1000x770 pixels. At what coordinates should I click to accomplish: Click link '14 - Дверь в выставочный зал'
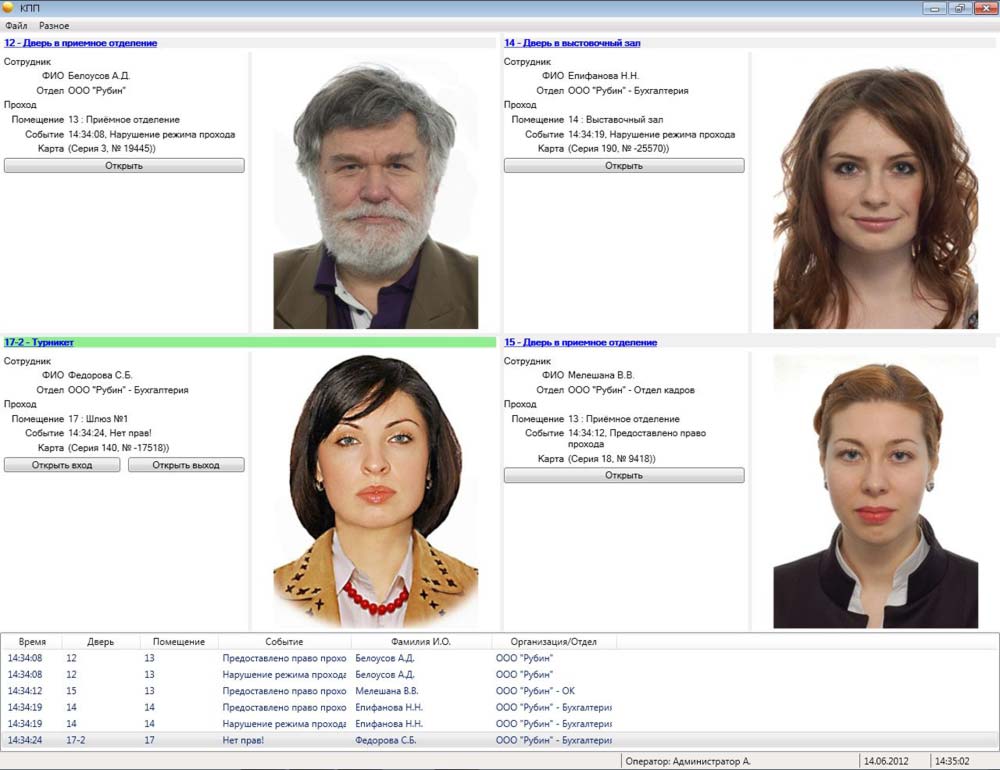click(x=572, y=43)
